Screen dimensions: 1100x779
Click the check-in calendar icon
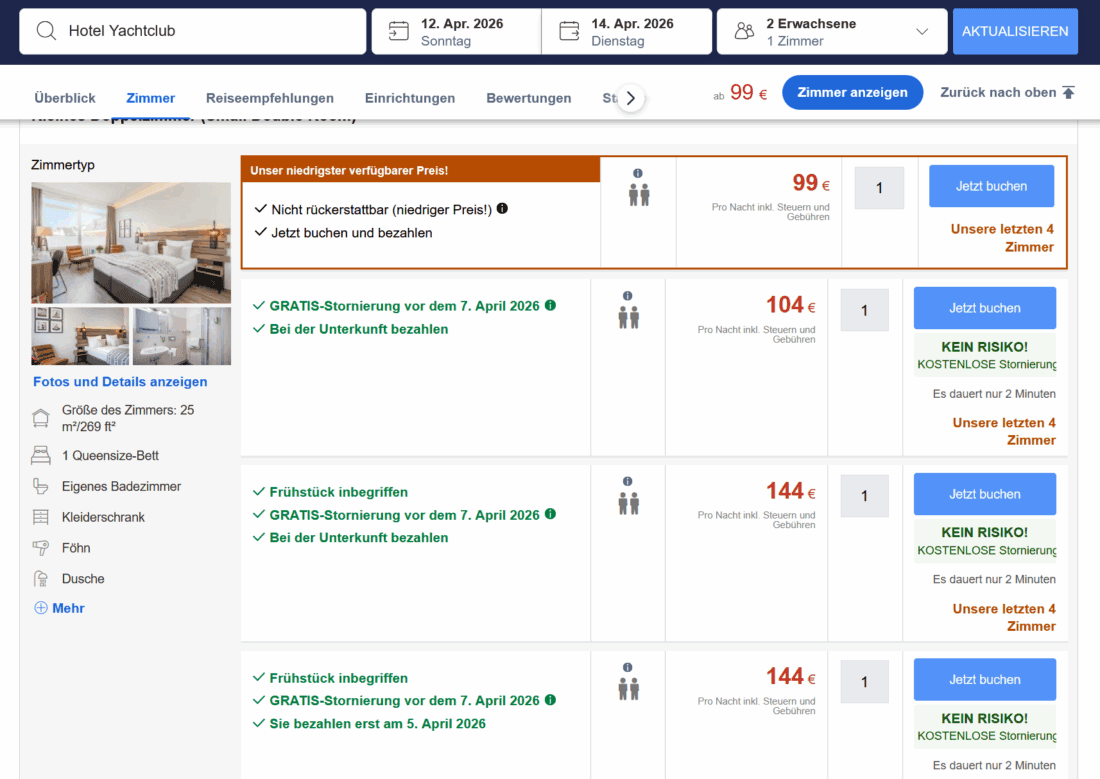[x=398, y=31]
